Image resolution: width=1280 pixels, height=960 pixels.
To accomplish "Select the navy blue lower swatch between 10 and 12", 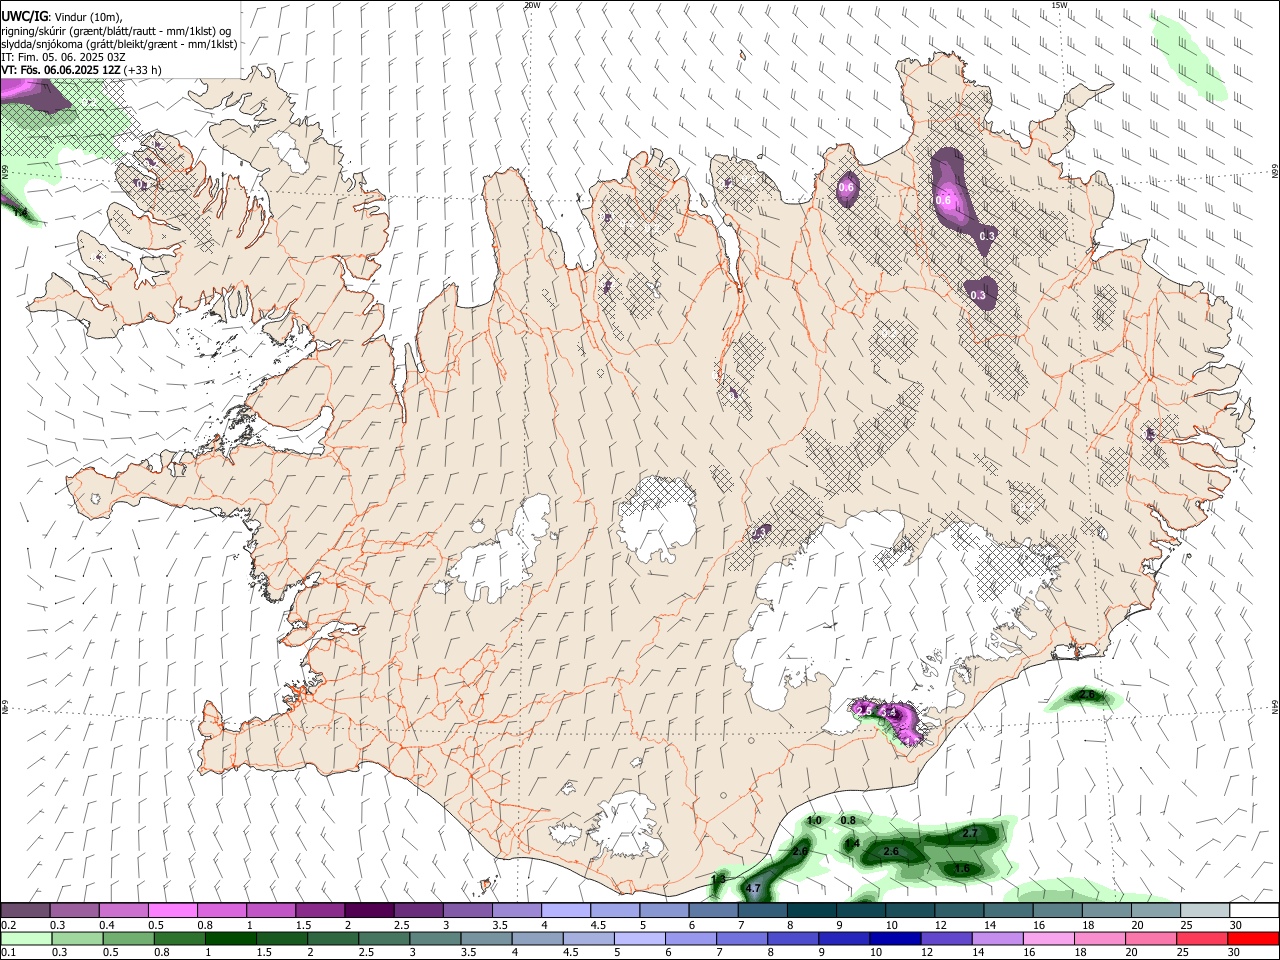I will (894, 938).
